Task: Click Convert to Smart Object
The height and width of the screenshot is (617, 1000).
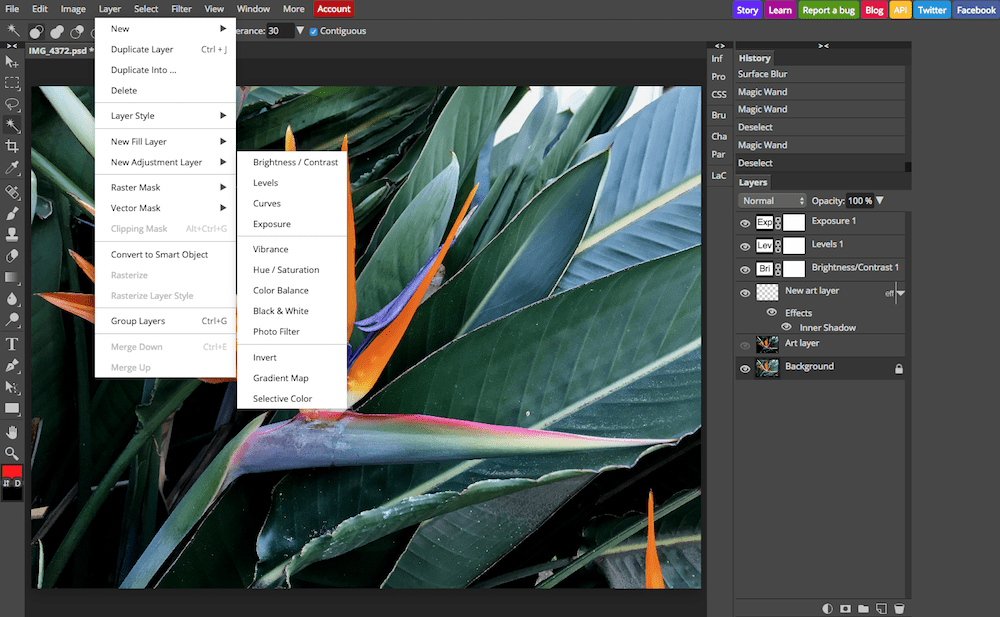Action: pyautogui.click(x=159, y=255)
